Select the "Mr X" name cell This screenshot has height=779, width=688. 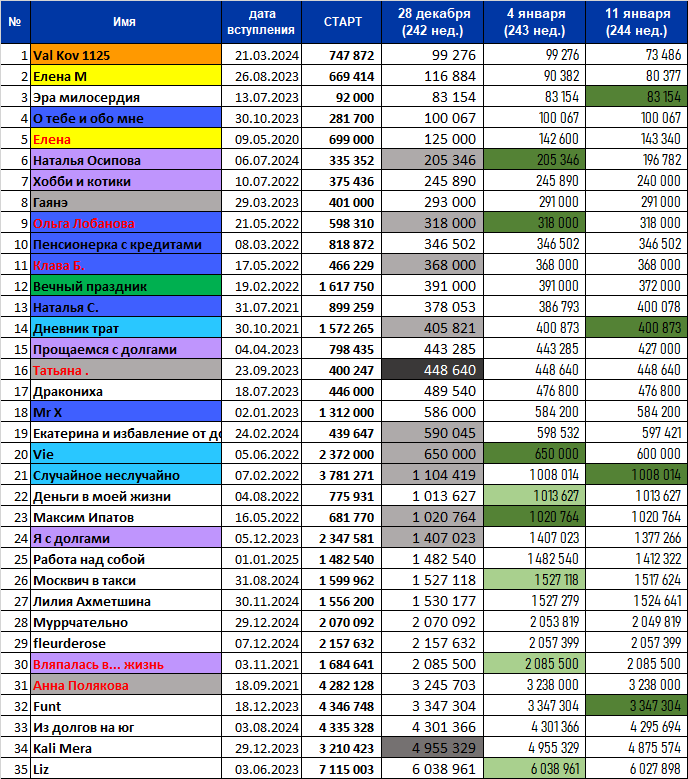pyautogui.click(x=126, y=412)
